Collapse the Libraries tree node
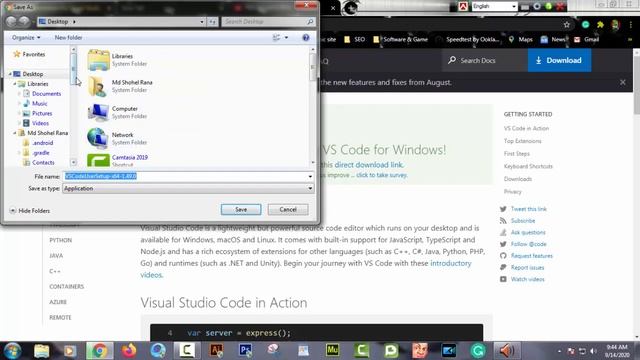Viewport: 640px width, 360px height. (15, 84)
